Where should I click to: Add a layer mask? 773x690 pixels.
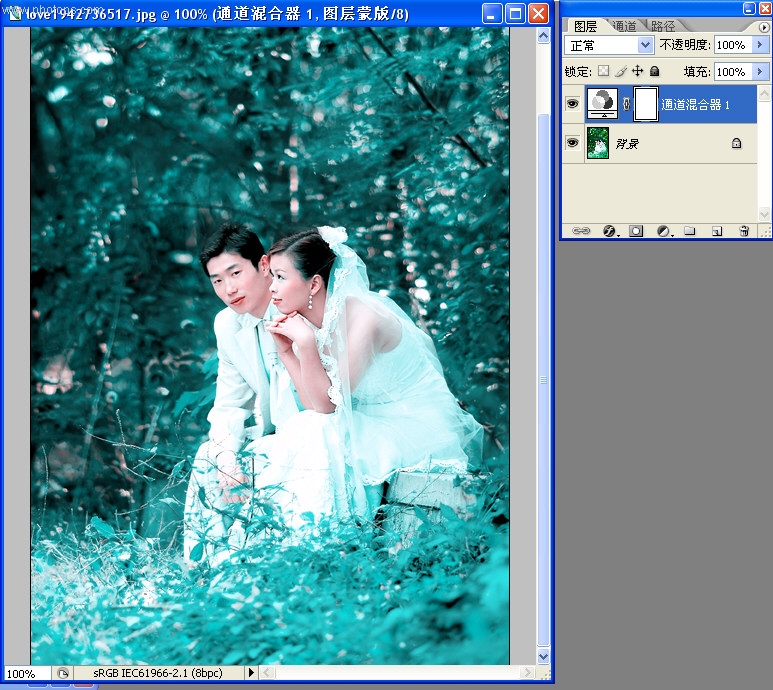636,231
